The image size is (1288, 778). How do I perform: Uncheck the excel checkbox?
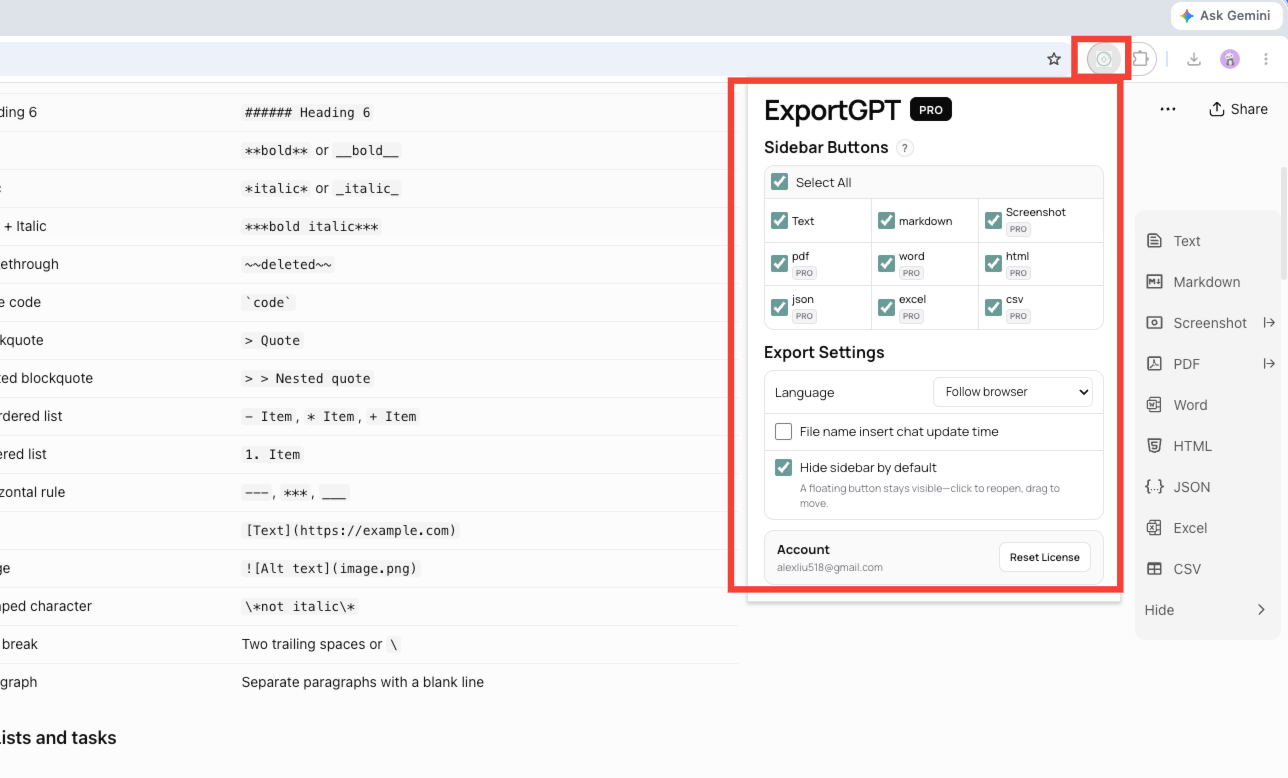point(887,307)
